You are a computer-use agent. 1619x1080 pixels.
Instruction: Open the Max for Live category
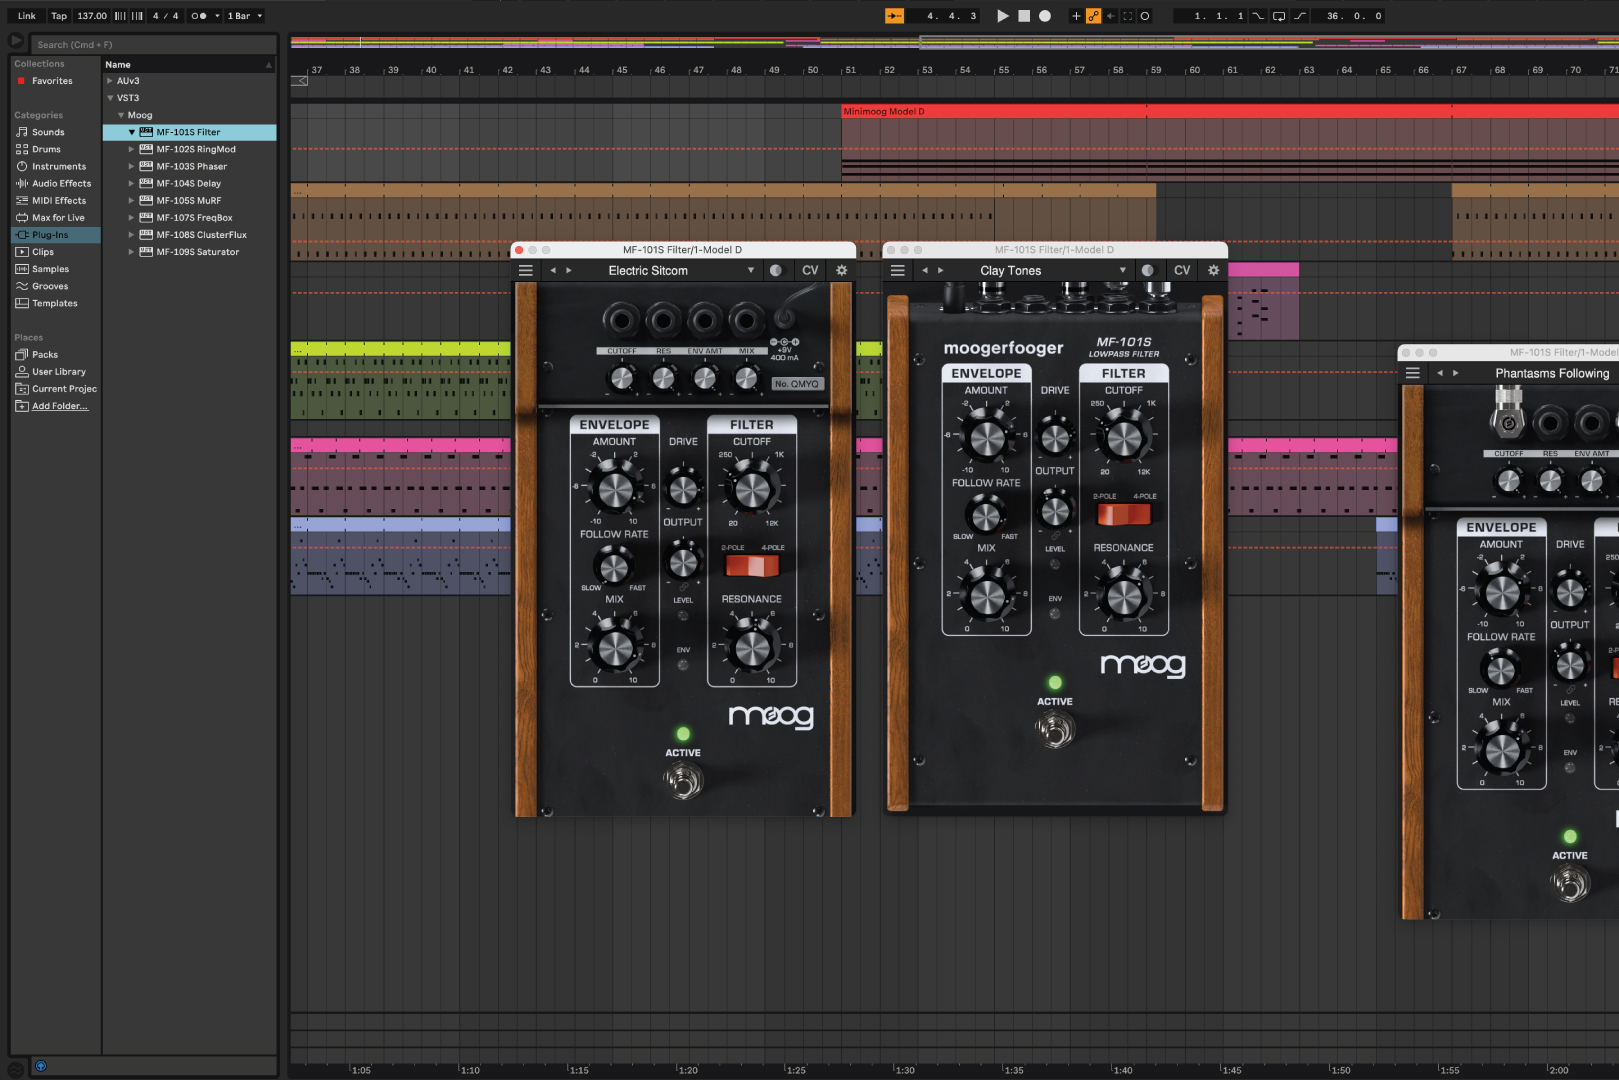coord(58,217)
